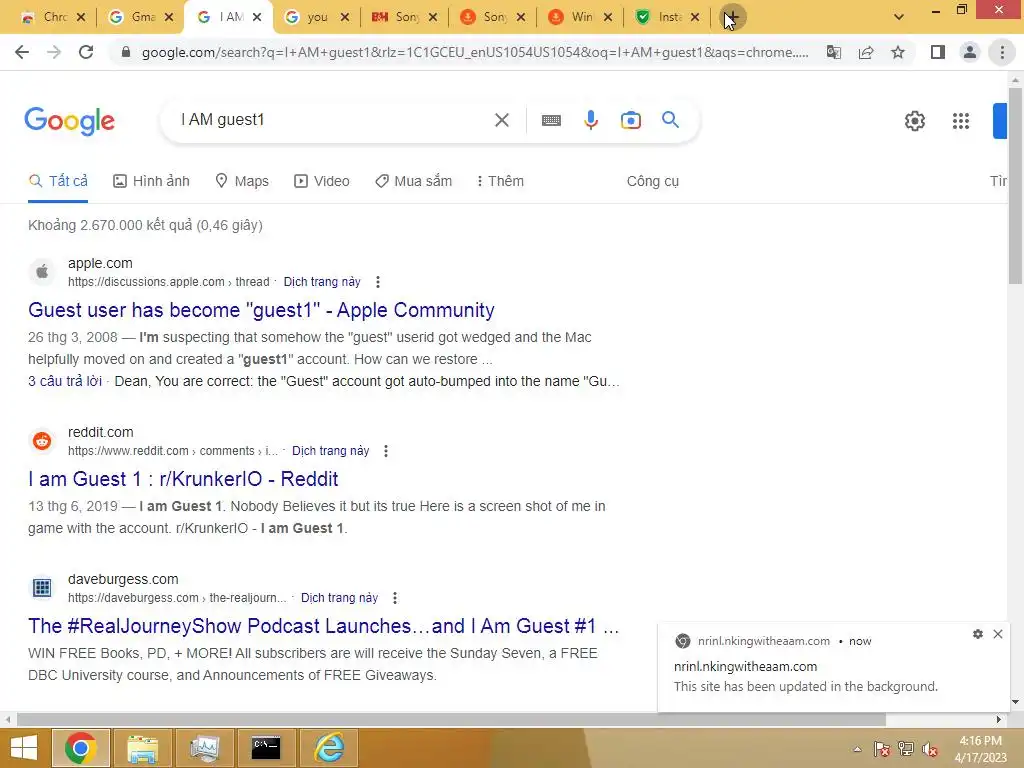The width and height of the screenshot is (1024, 768).
Task: Start voice search with microphone
Action: point(591,120)
